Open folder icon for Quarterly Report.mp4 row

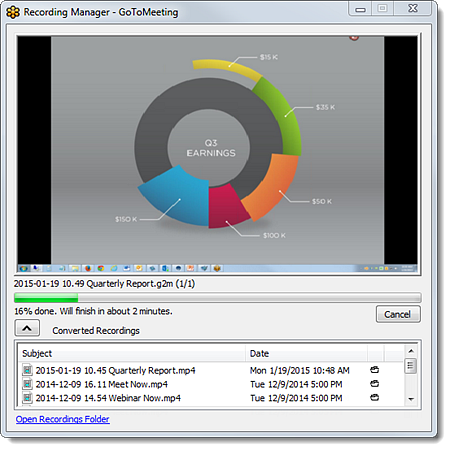pyautogui.click(x=375, y=370)
